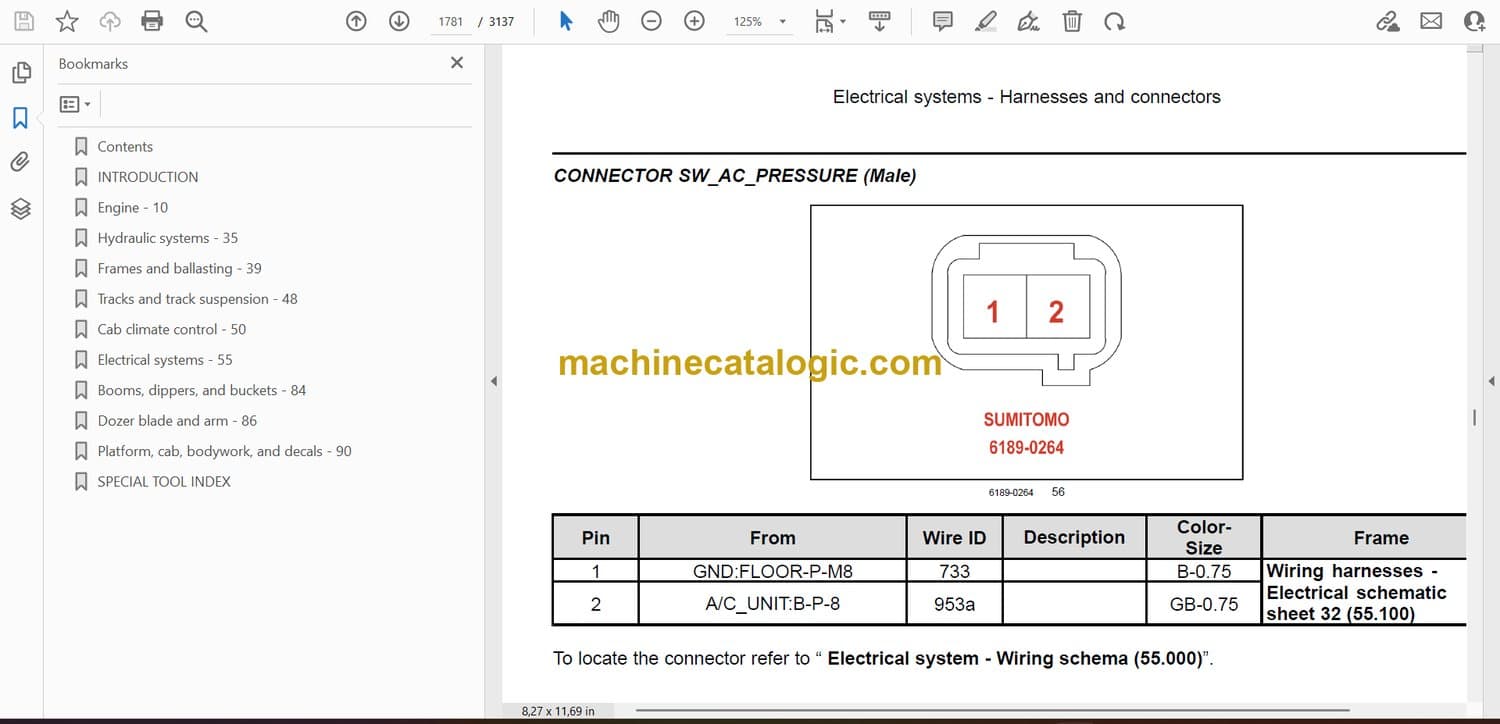
Task: Add a sticky note comment
Action: pos(942,21)
